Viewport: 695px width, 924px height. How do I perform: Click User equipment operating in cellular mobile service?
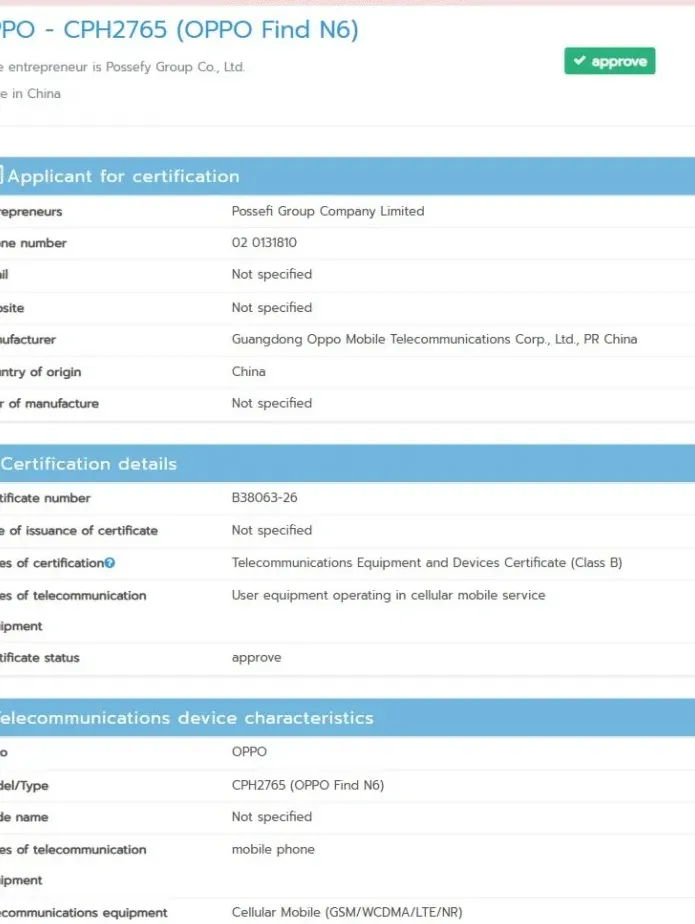coord(388,595)
